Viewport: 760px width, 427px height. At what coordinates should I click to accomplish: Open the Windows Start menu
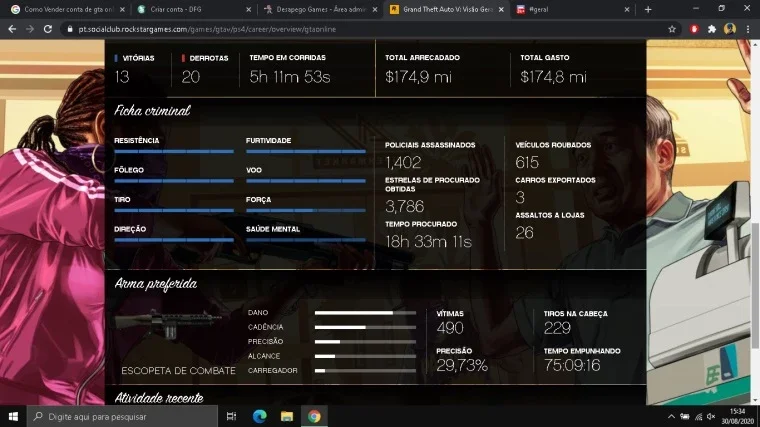click(x=13, y=416)
